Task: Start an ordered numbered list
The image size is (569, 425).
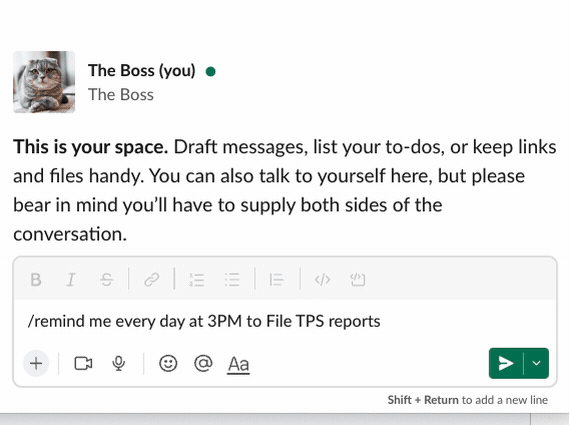Action: (197, 280)
